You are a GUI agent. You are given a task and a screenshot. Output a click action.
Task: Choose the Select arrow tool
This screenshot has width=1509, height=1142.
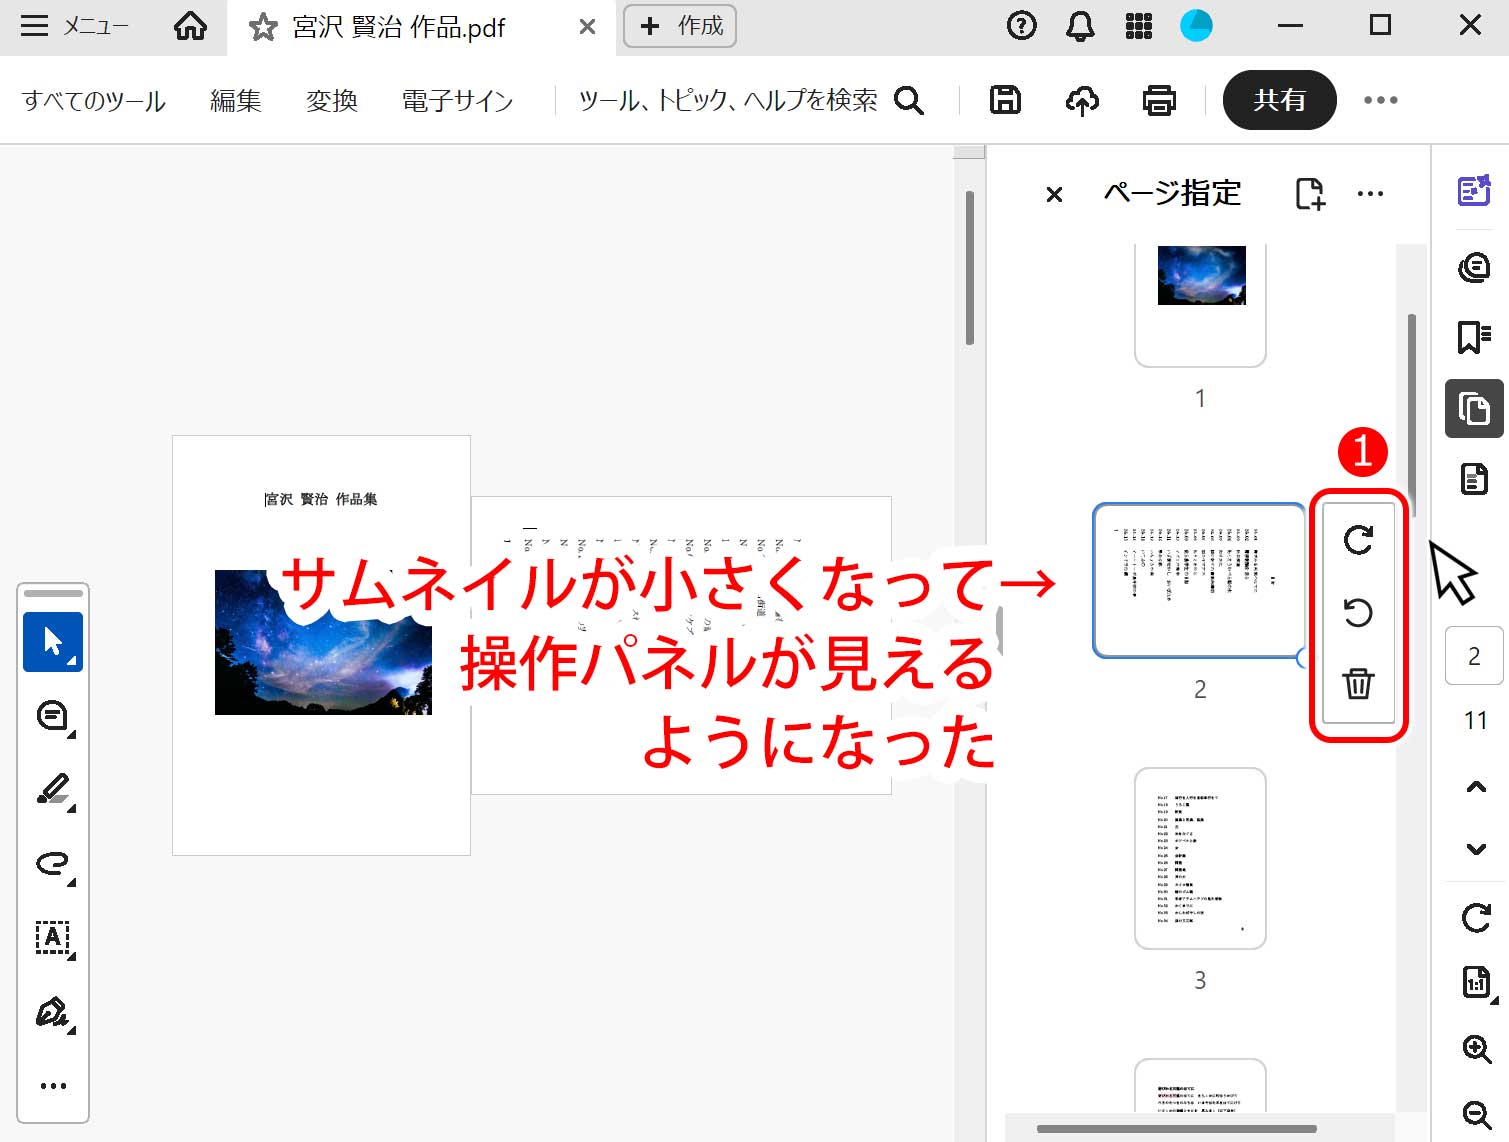click(x=53, y=641)
